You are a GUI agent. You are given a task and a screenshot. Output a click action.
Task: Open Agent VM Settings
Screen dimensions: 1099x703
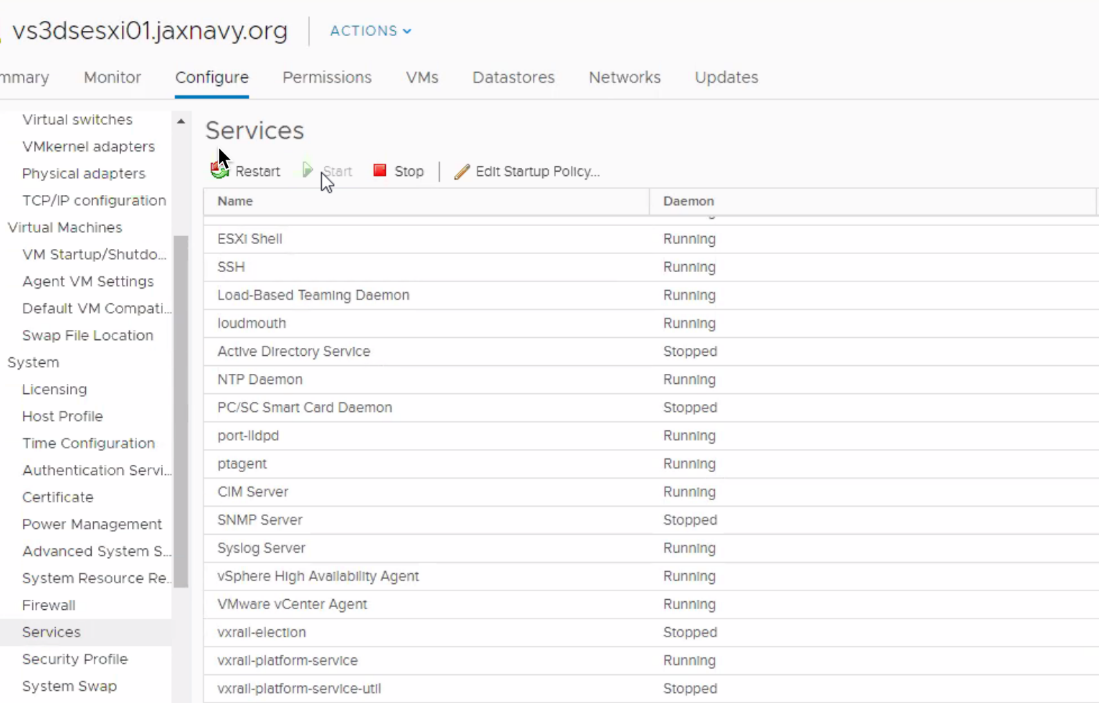(88, 281)
